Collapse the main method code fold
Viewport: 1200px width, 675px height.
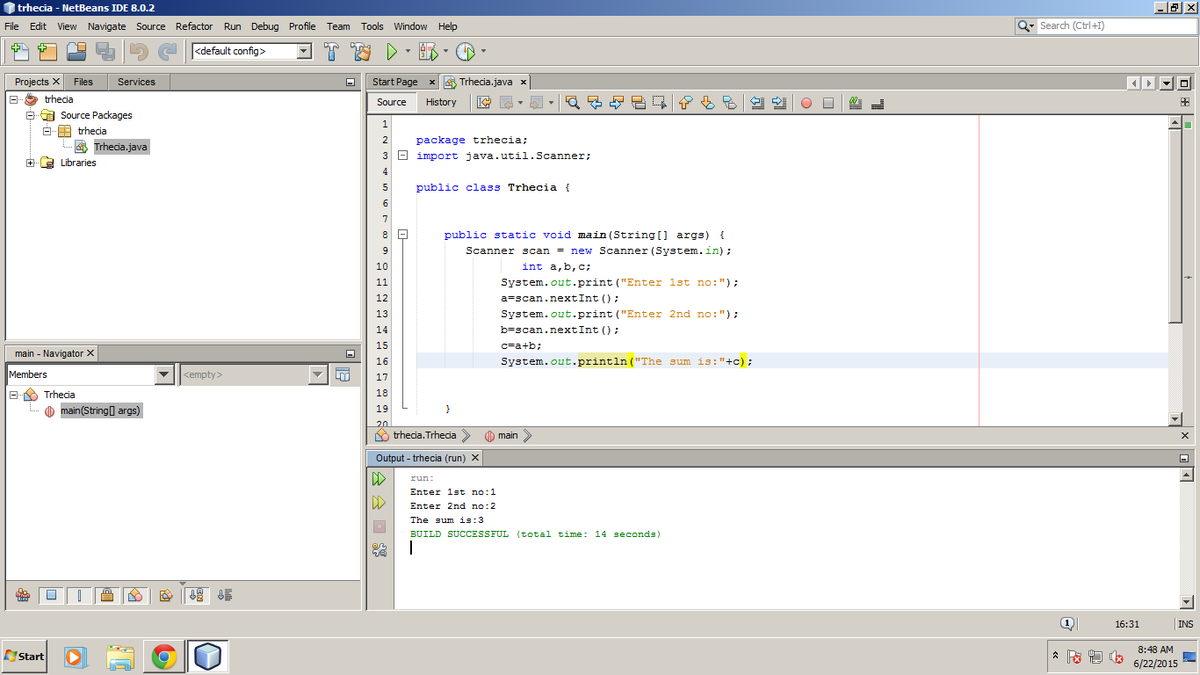click(401, 235)
